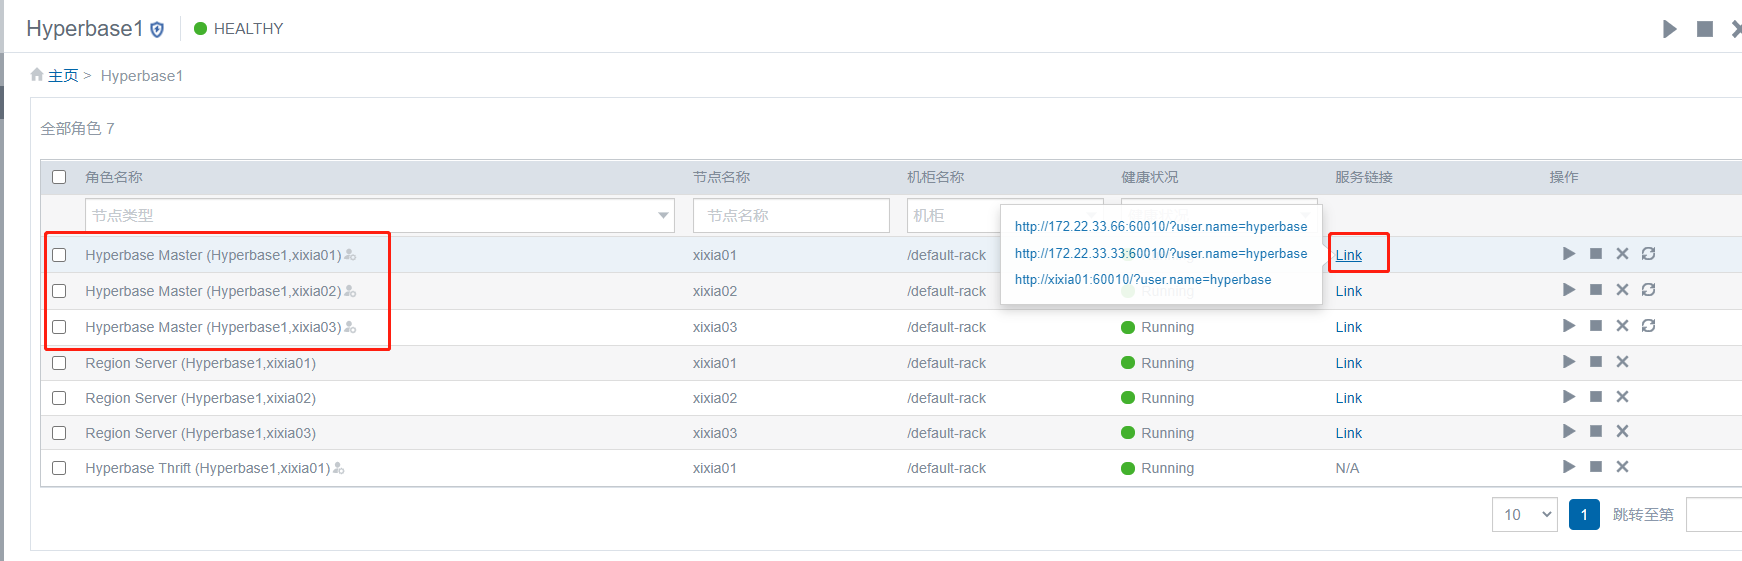Check the Region Server xixia02 checkbox
Image resolution: width=1742 pixels, height=561 pixels.
click(x=59, y=398)
